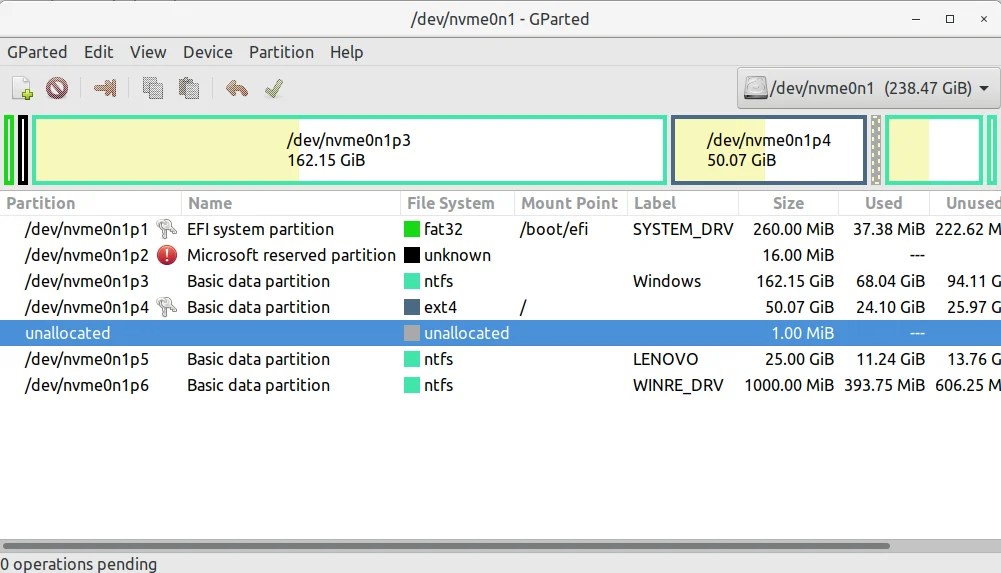Click the File System column header
Screen dimensions: 1001x573
tap(457, 203)
